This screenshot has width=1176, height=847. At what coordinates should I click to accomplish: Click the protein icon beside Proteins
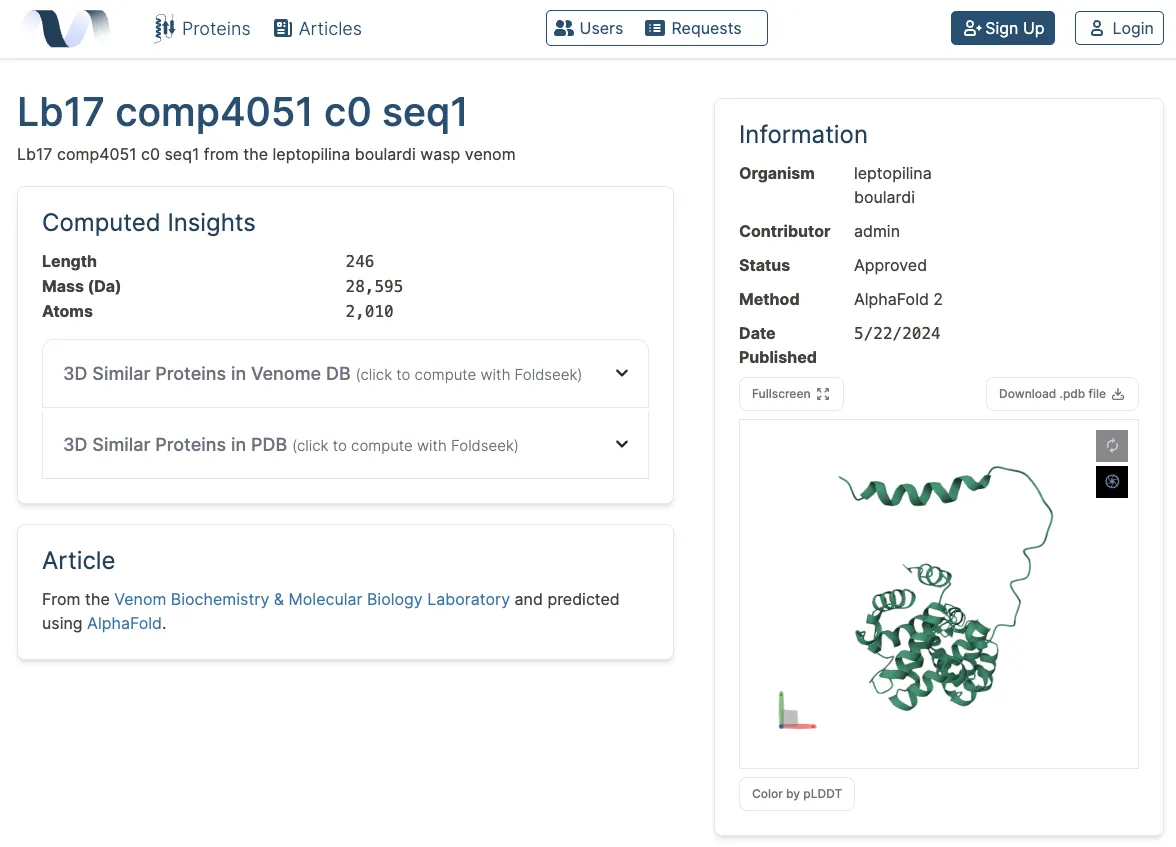[x=164, y=29]
